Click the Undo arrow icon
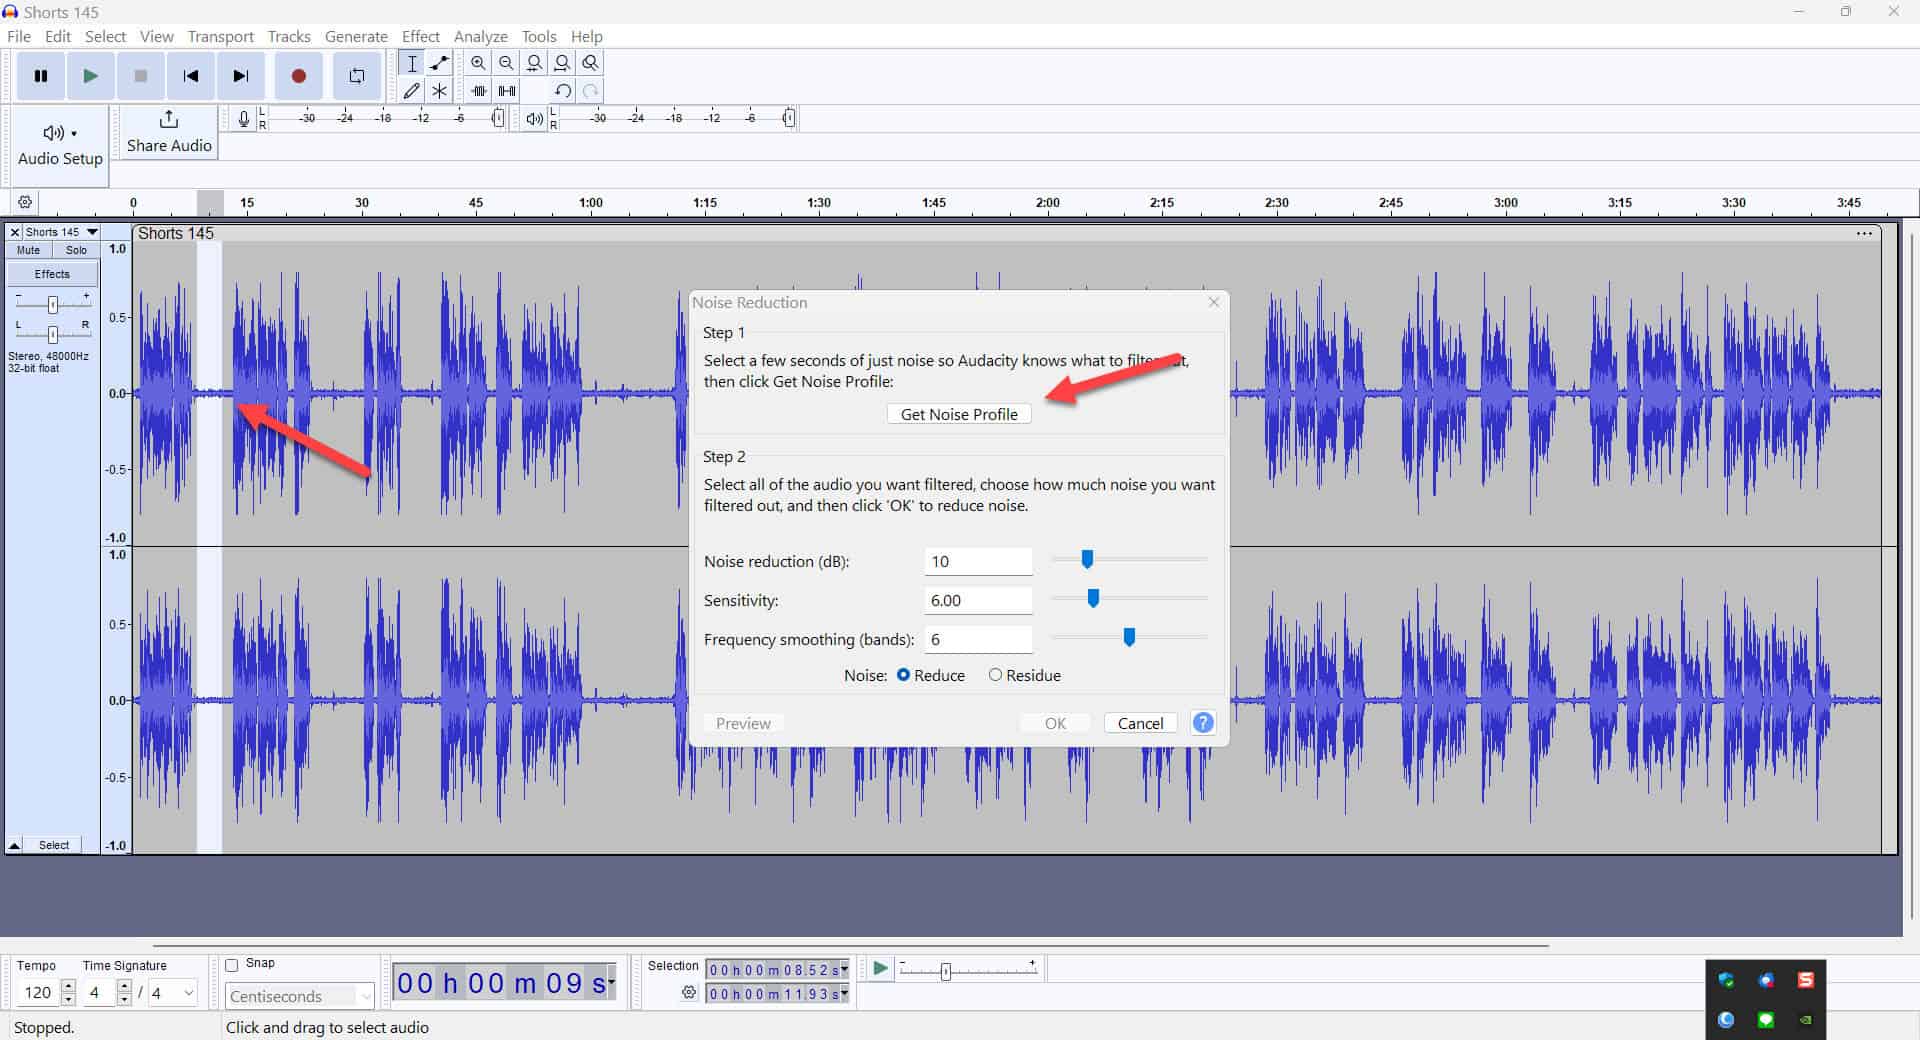 (x=562, y=90)
